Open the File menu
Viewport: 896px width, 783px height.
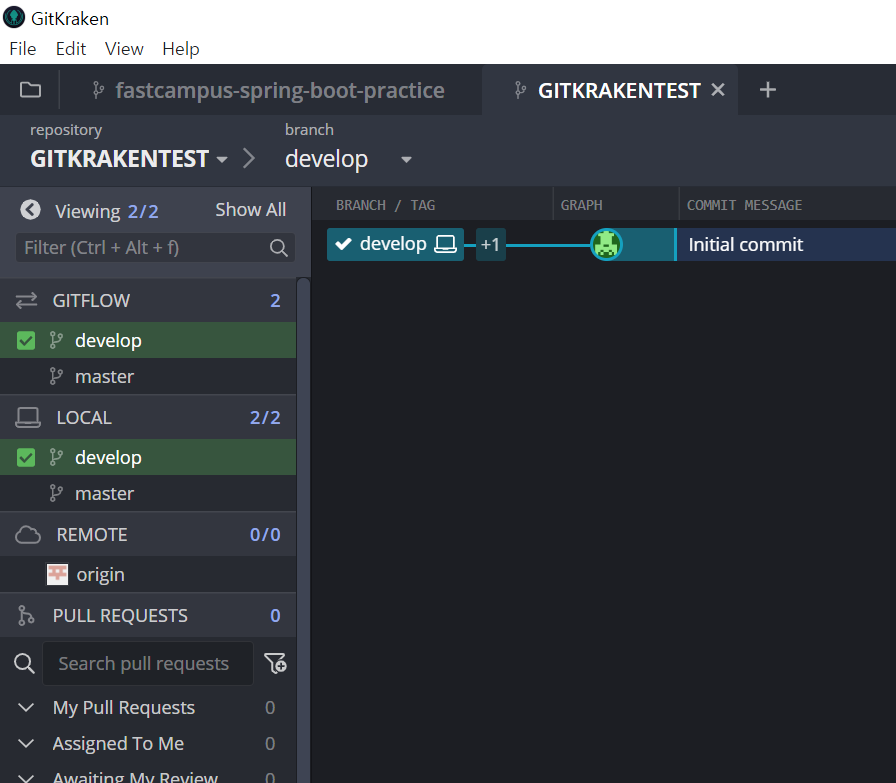click(23, 49)
